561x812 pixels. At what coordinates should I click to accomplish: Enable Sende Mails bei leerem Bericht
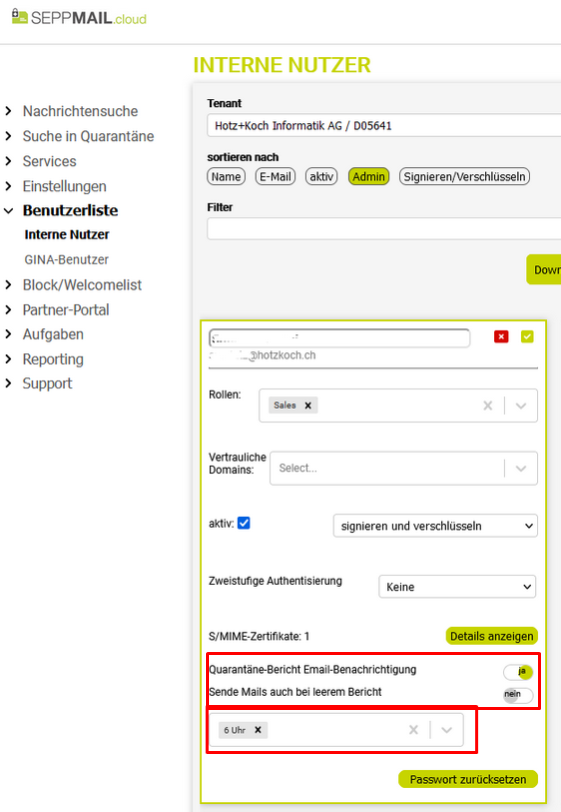[x=518, y=694]
